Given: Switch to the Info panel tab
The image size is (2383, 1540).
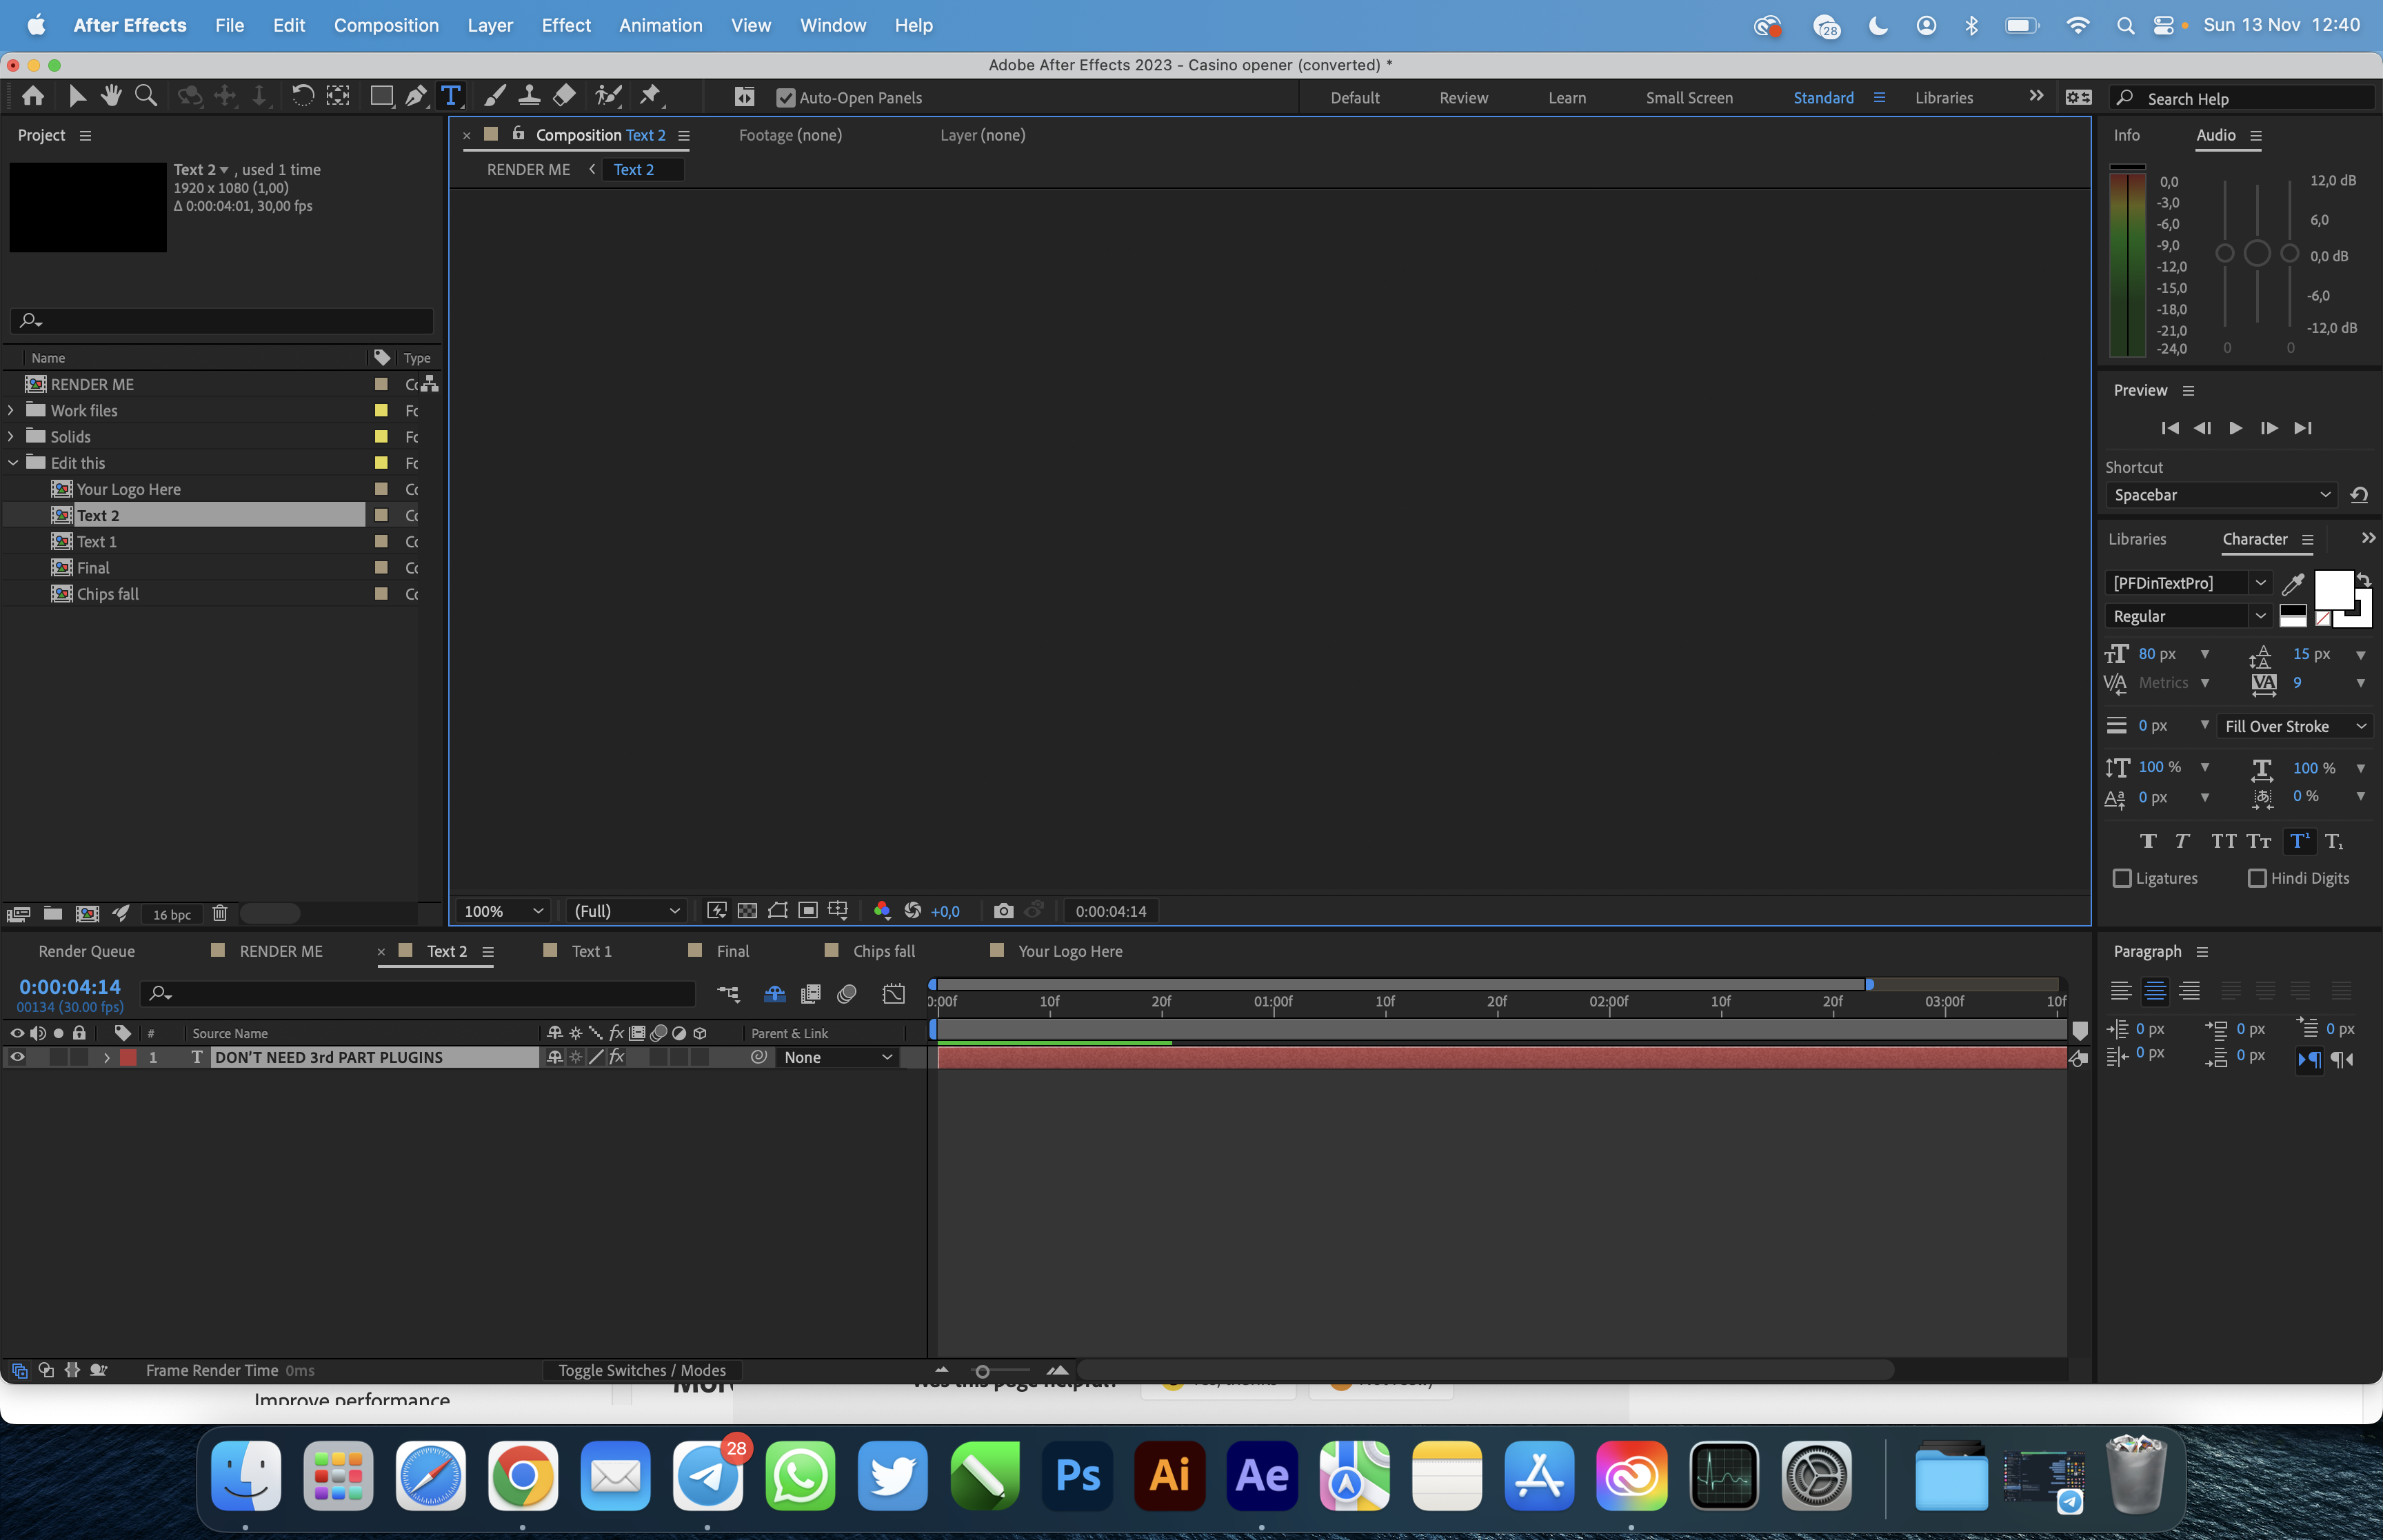Looking at the screenshot, I should (x=2127, y=135).
